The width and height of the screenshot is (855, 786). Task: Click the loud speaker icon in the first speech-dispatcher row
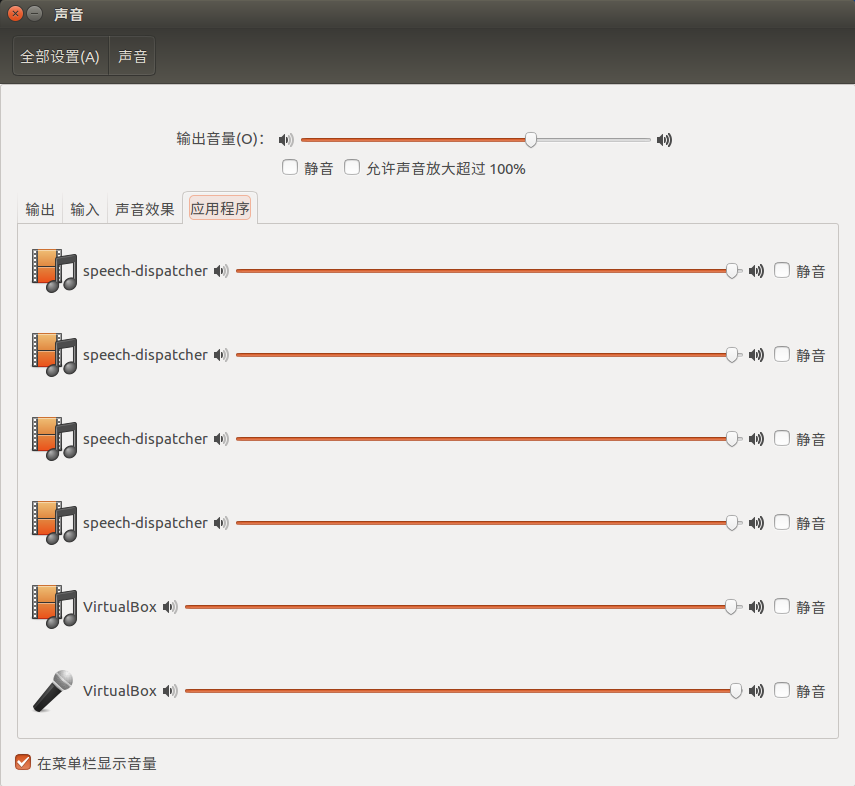pyautogui.click(x=756, y=271)
